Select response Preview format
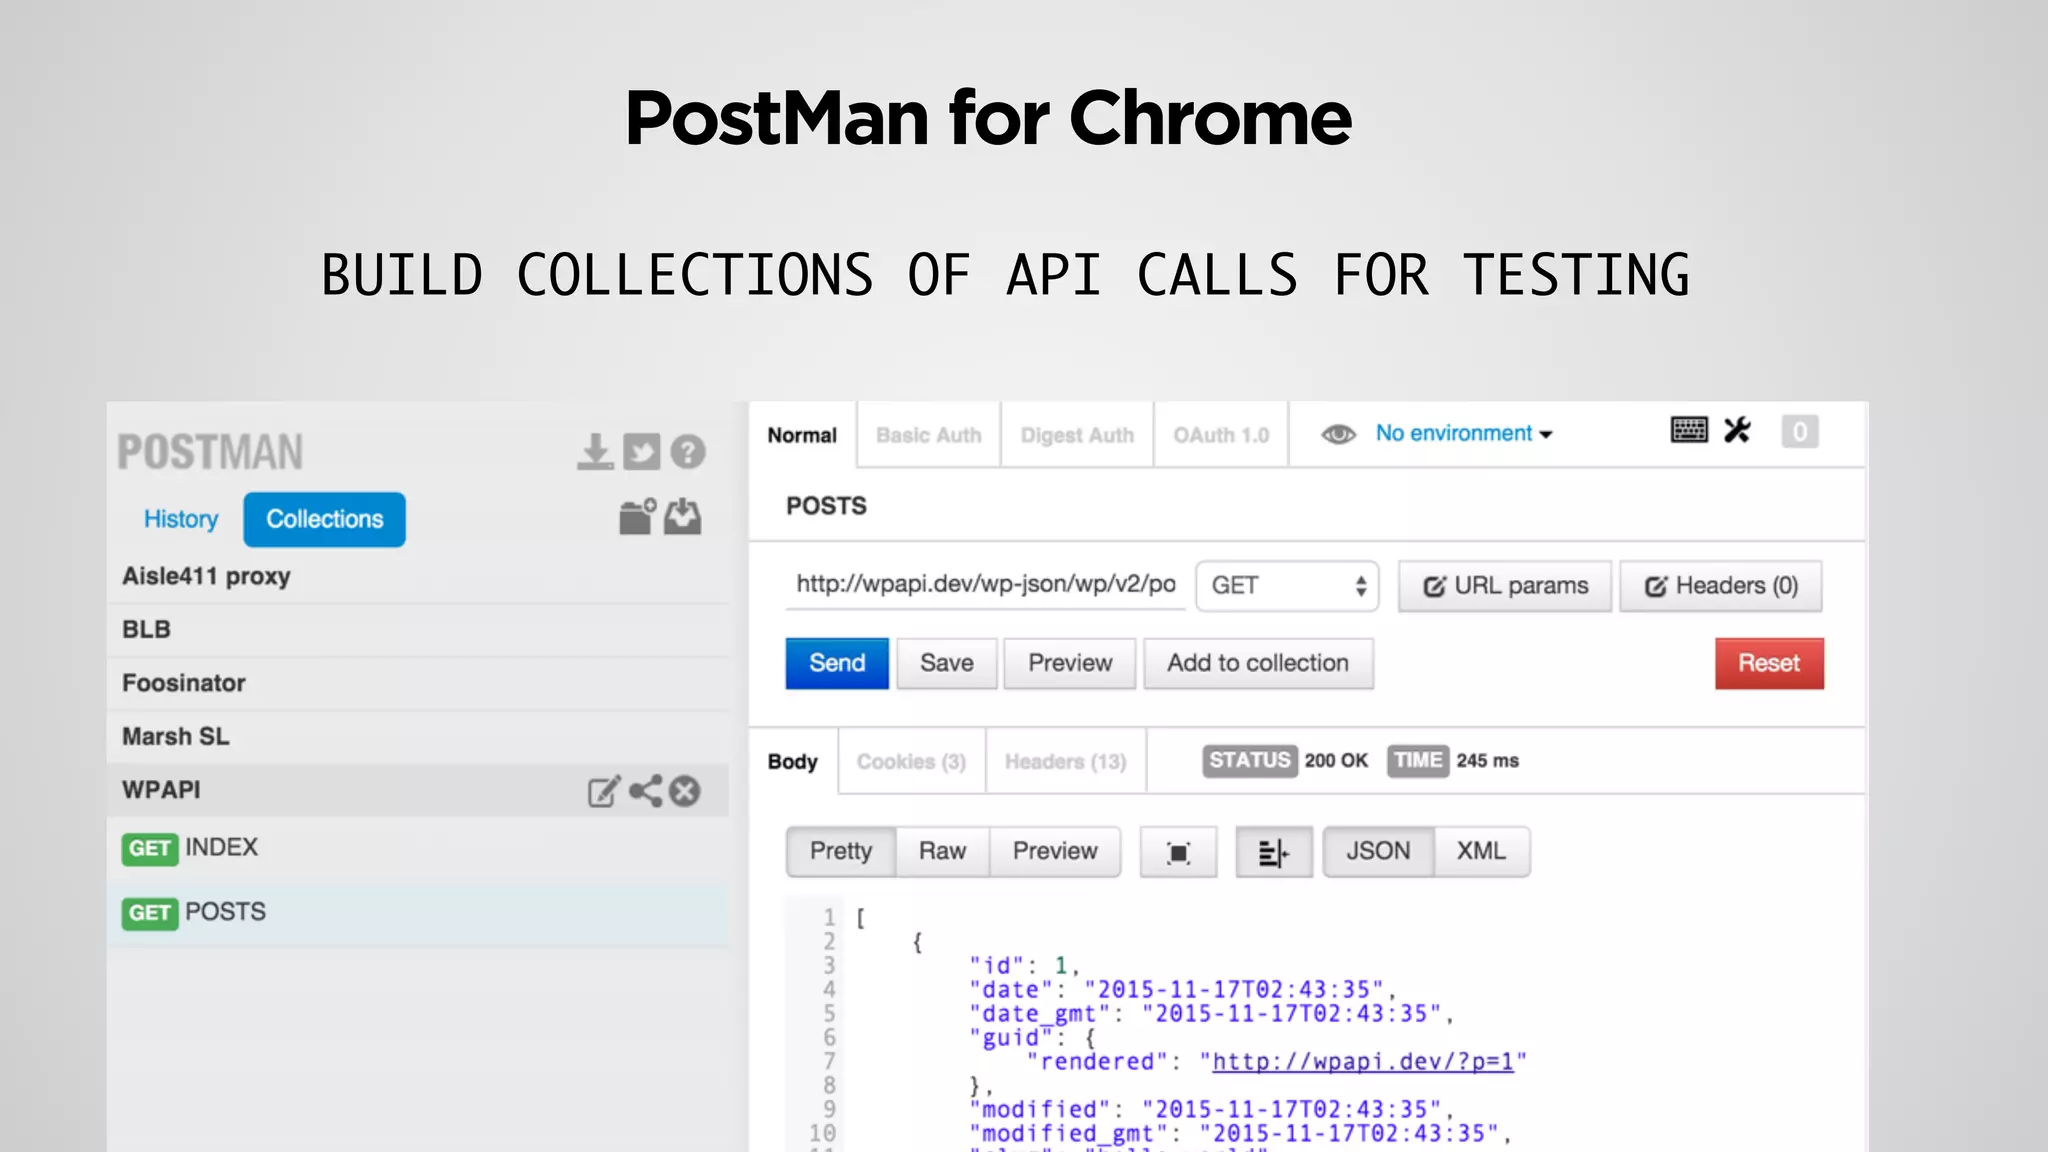This screenshot has width=2048, height=1152. pyautogui.click(x=1055, y=852)
